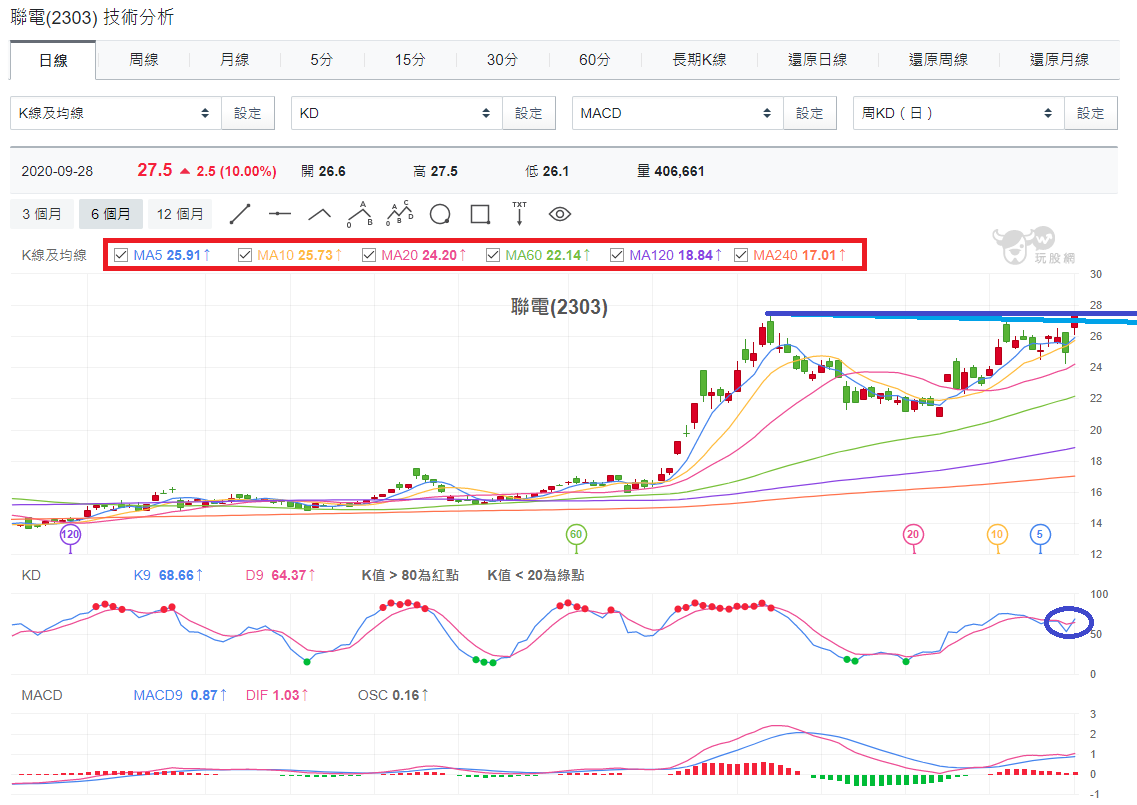The height and width of the screenshot is (805, 1137).
Task: Select the 0-A-B three-point wave tool
Action: [x=360, y=214]
